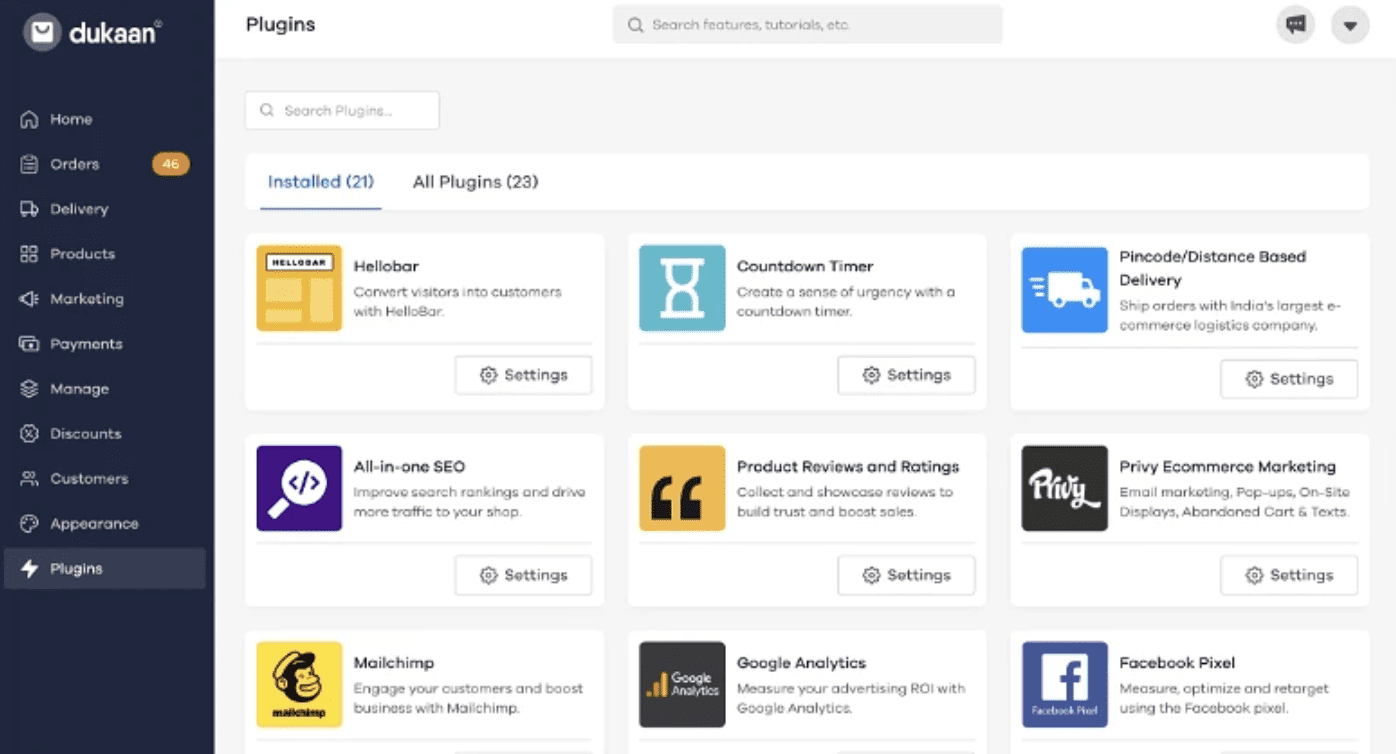This screenshot has width=1396, height=754.
Task: Click the Product Reviews quote-mark thumbnail
Action: (x=682, y=488)
